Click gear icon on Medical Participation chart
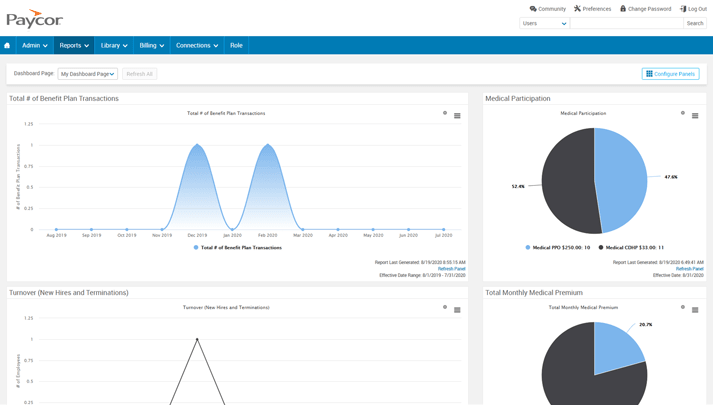Image resolution: width=713 pixels, height=405 pixels. [683, 113]
